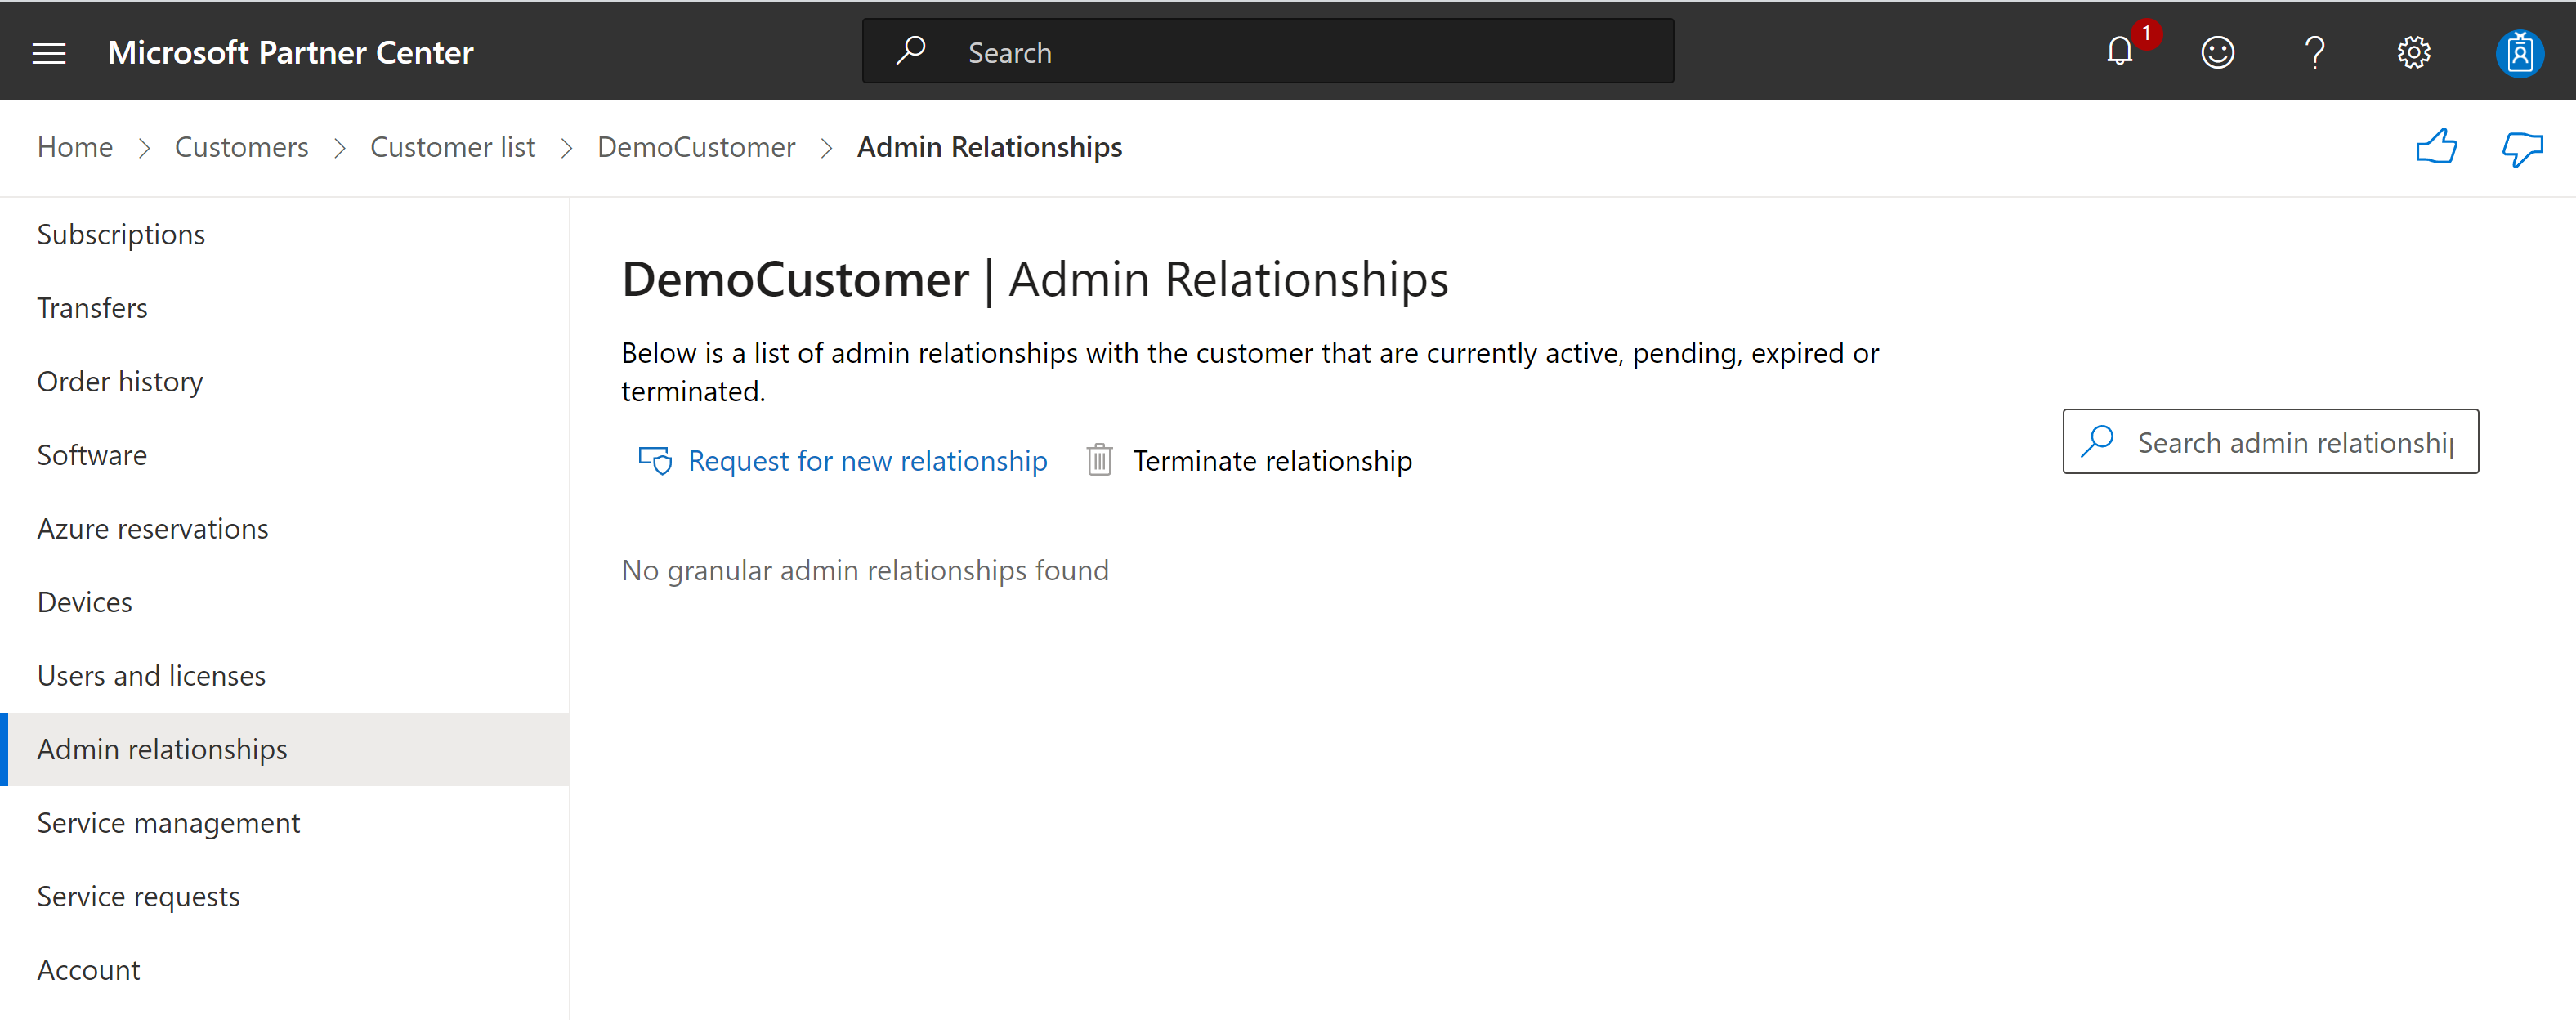2576x1020 pixels.
Task: Open the hamburger navigation menu
Action: tap(49, 53)
